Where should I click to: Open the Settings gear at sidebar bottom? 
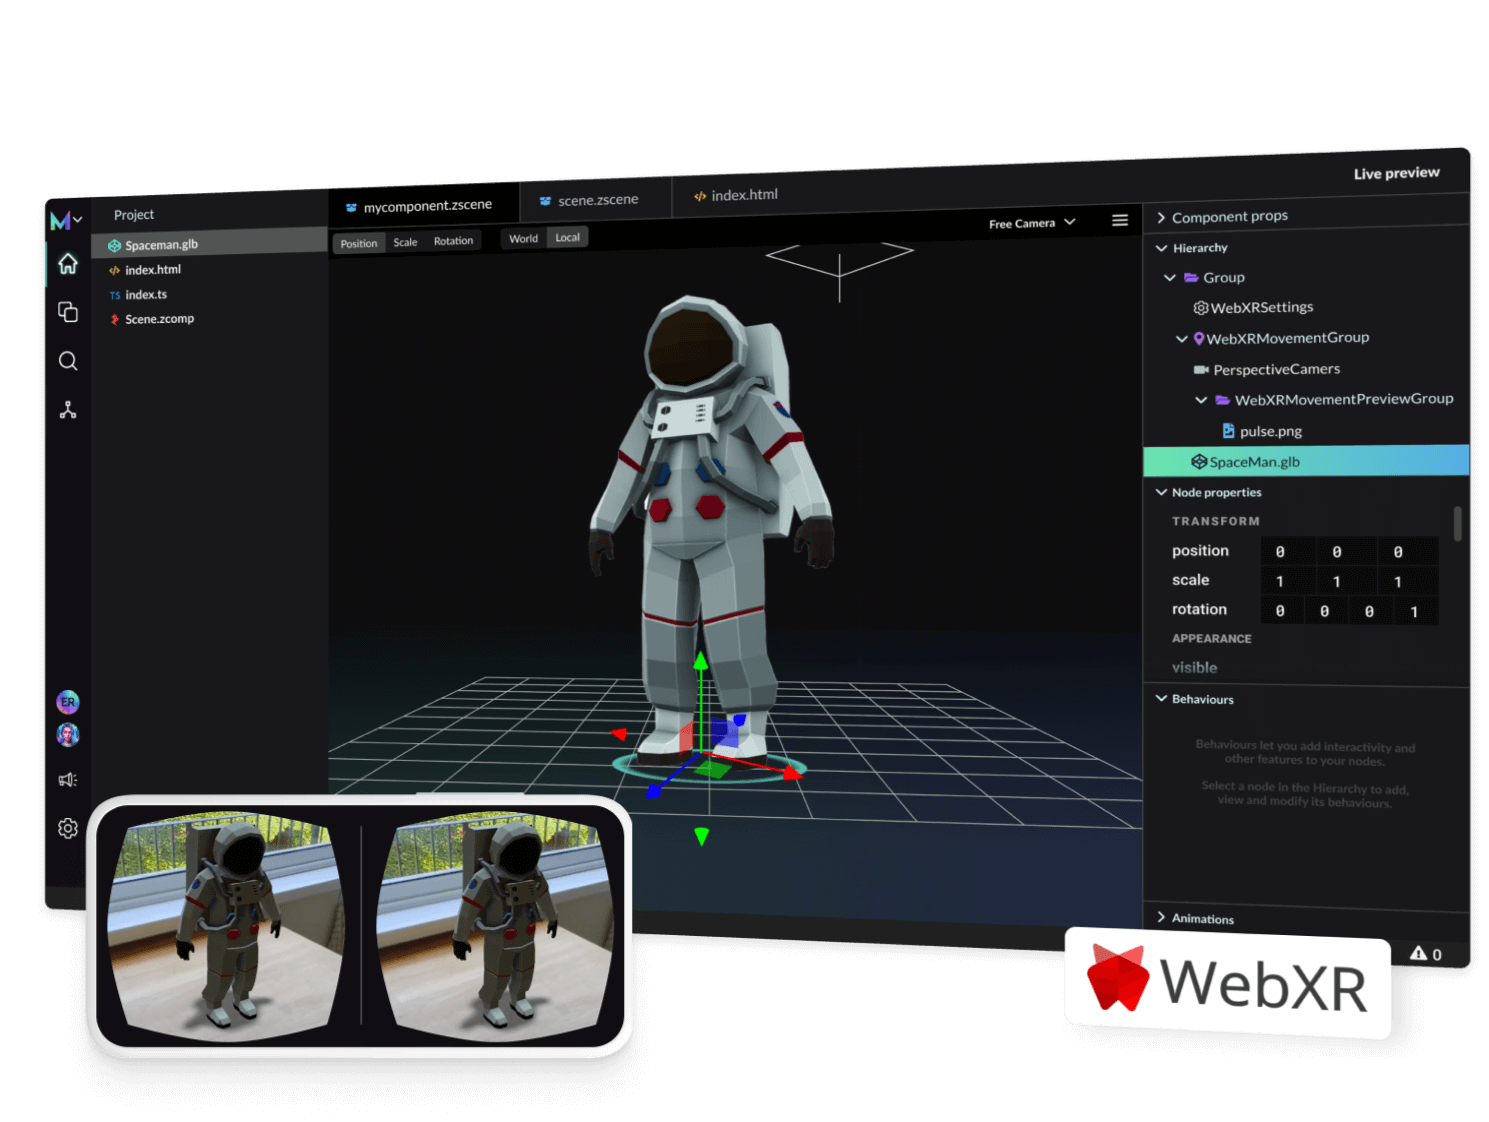67,828
